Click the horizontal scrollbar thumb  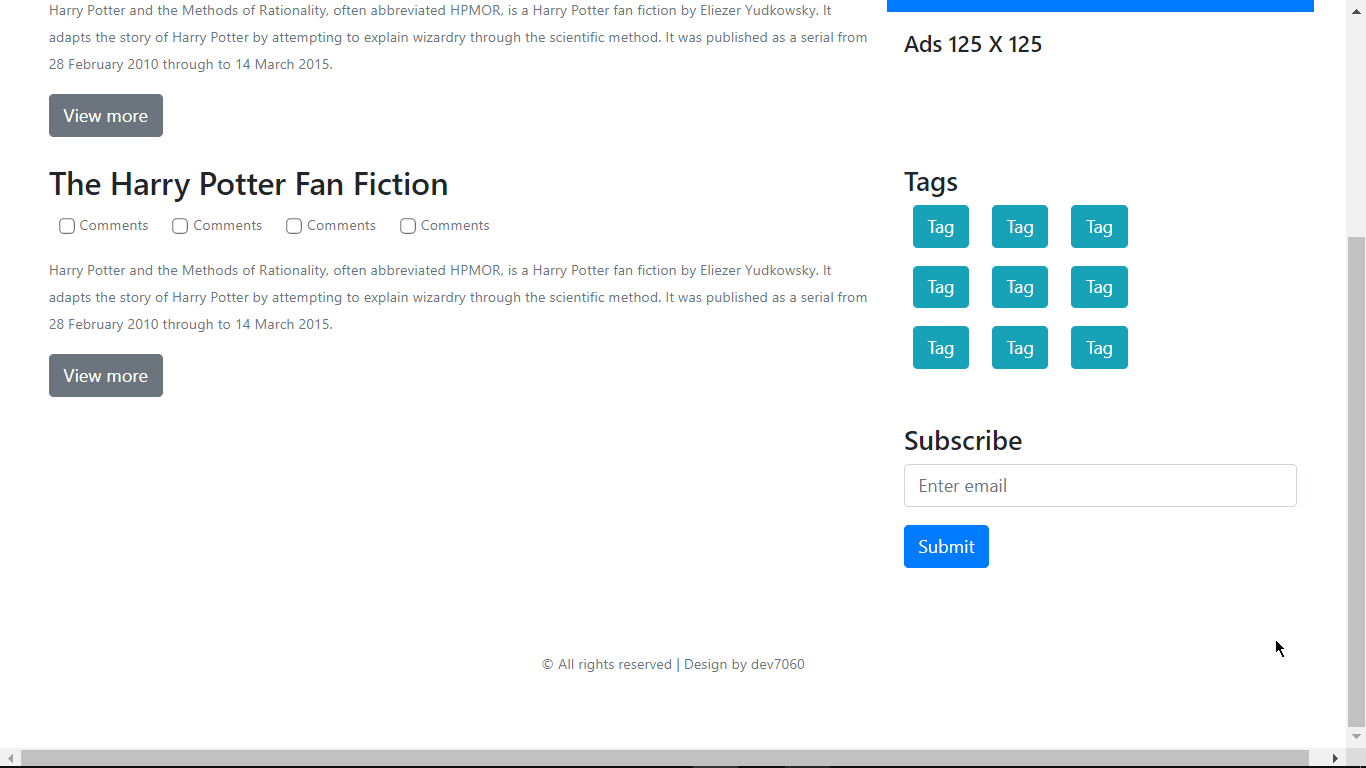click(x=665, y=758)
